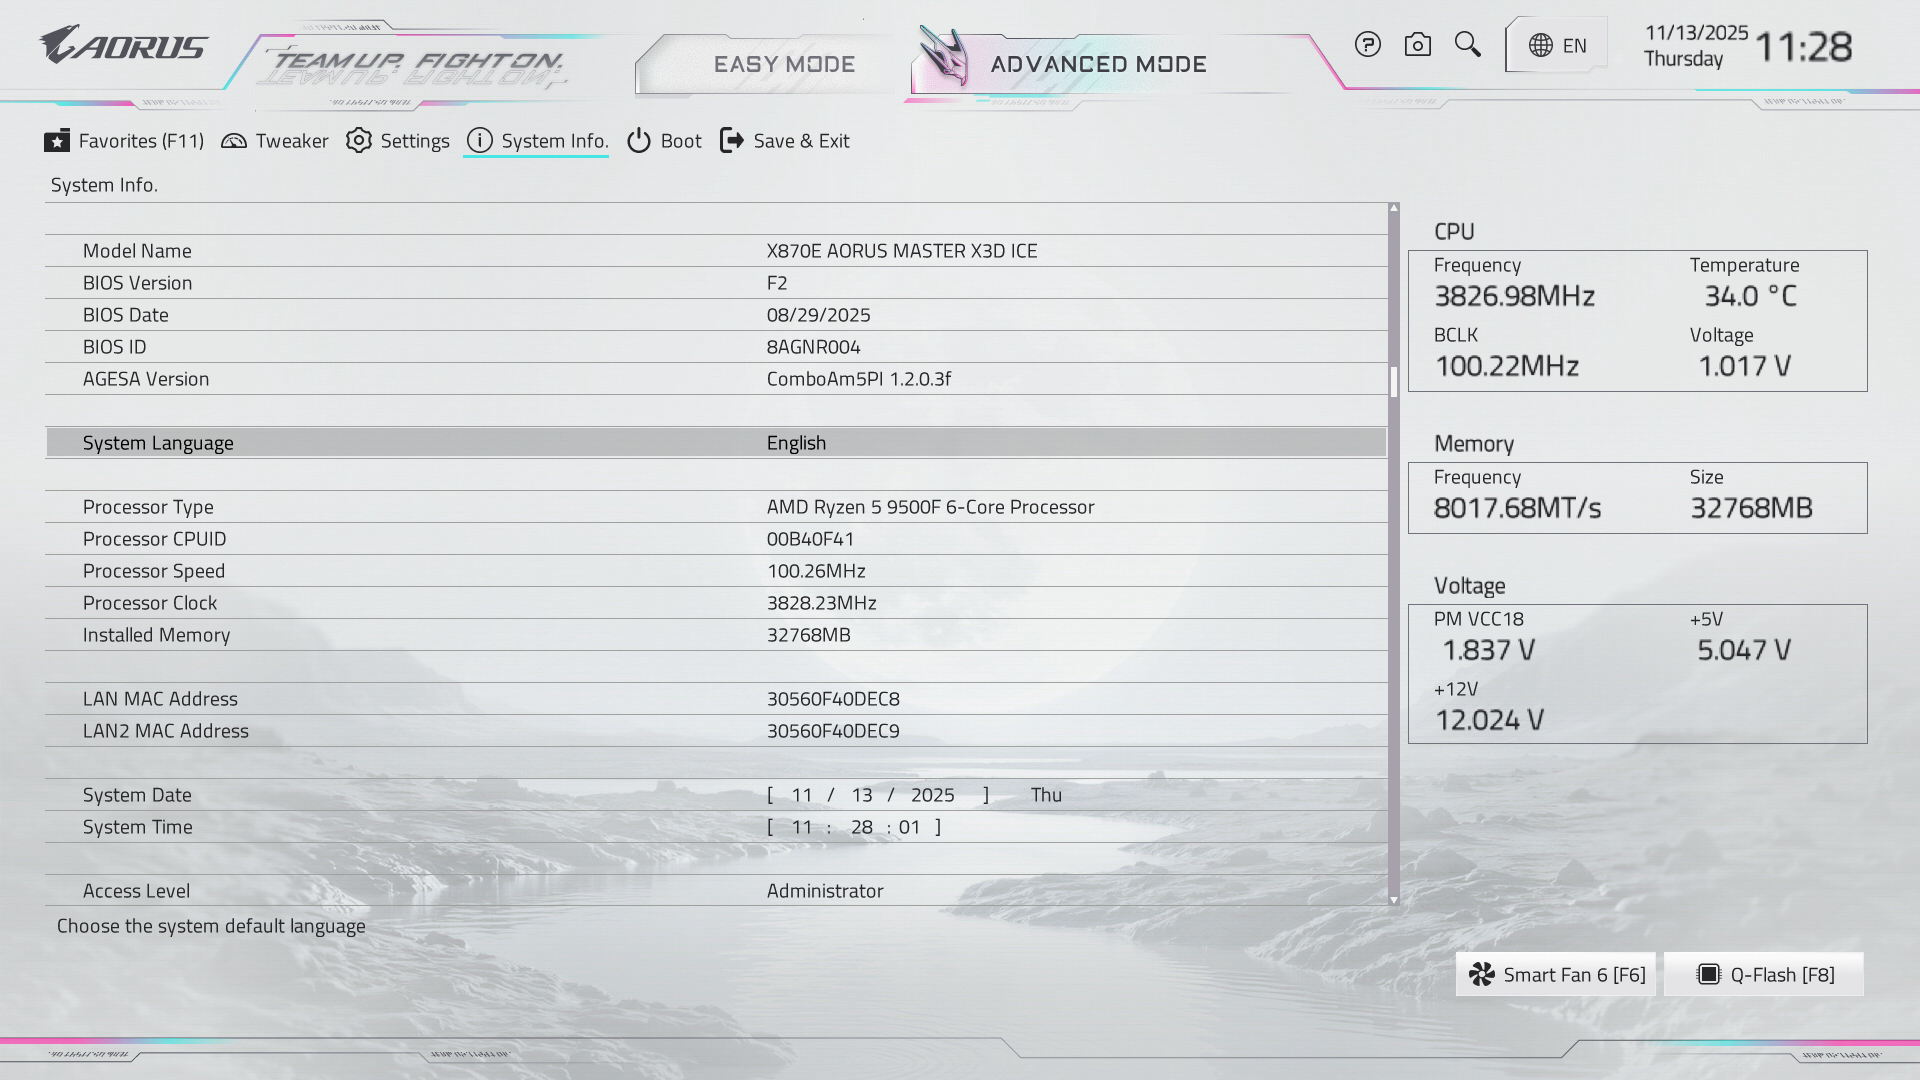Click the globe language icon

pyautogui.click(x=1541, y=46)
